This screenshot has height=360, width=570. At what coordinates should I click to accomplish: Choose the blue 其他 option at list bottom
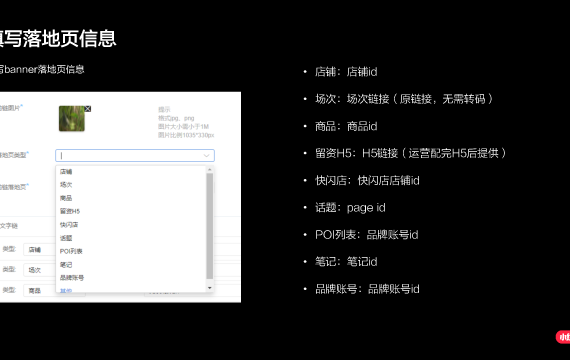[66, 291]
